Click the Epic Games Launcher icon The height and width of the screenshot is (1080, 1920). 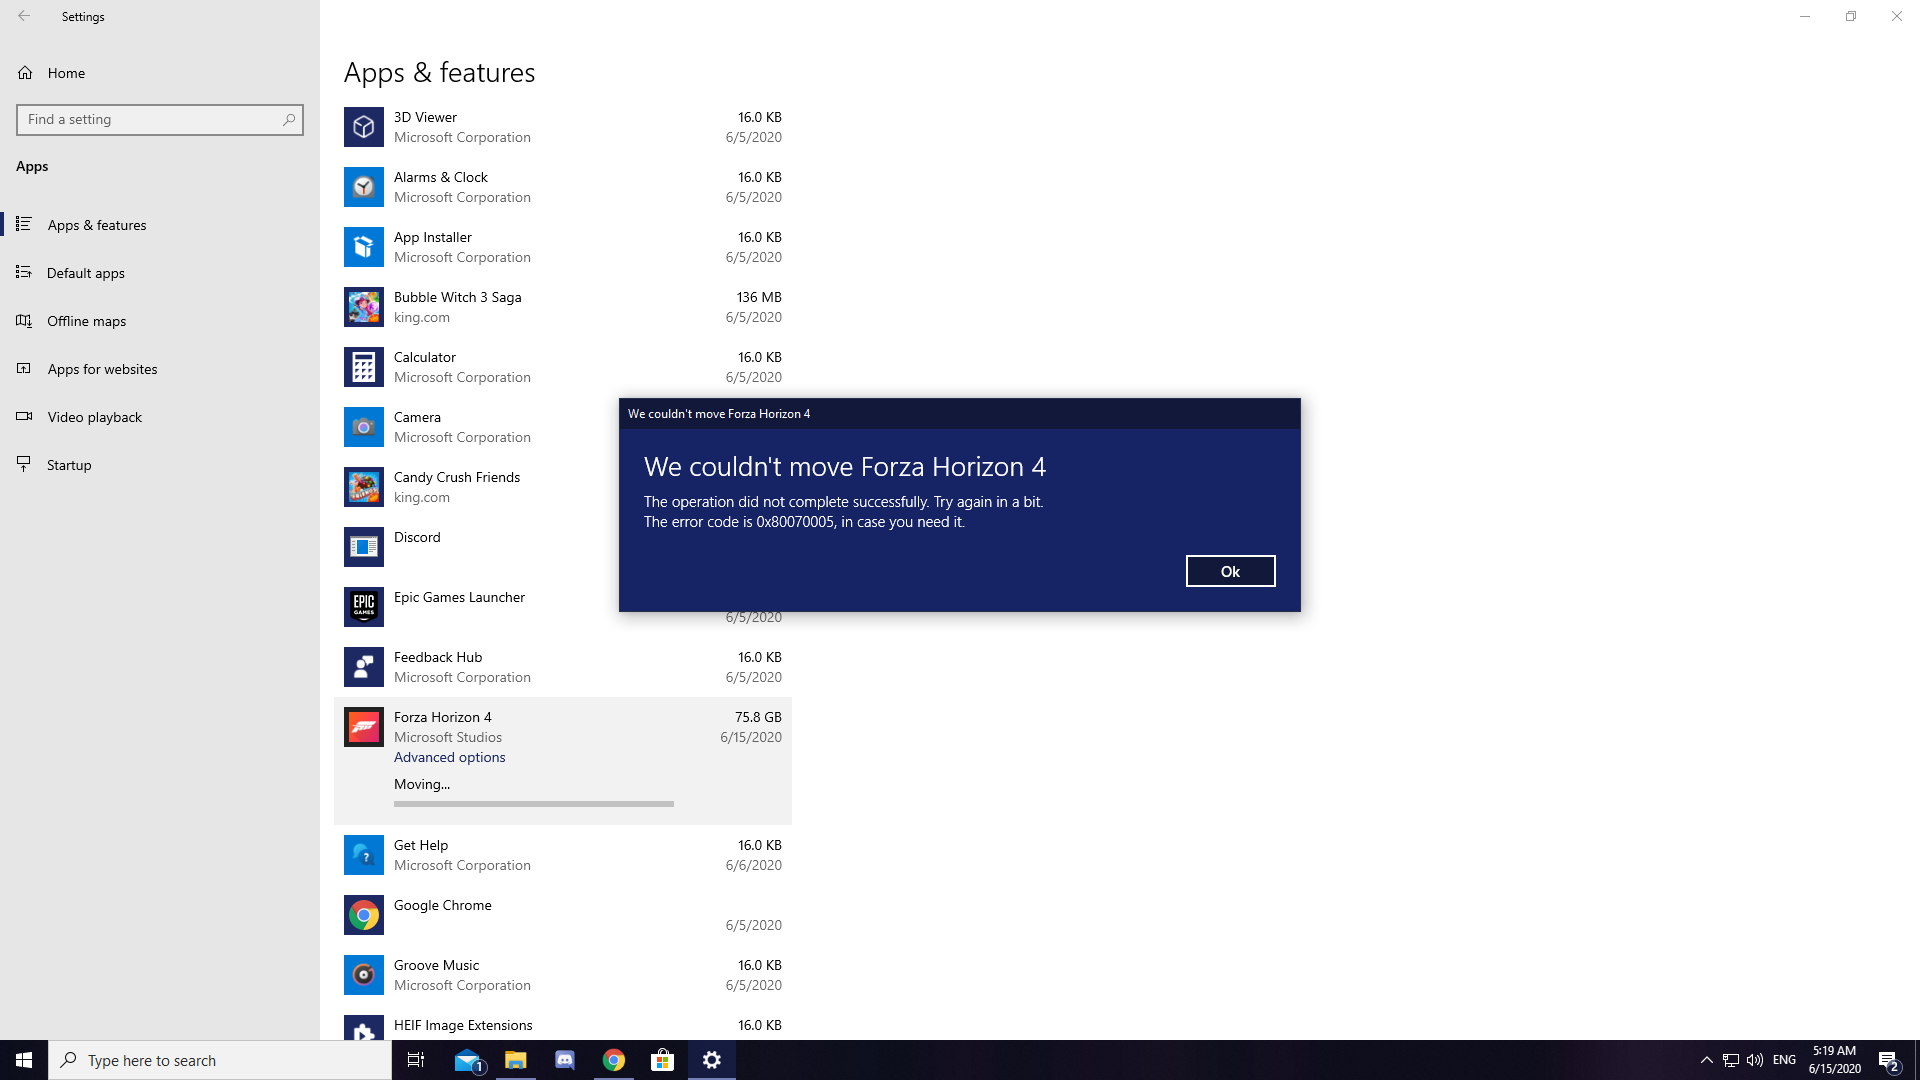[364, 607]
